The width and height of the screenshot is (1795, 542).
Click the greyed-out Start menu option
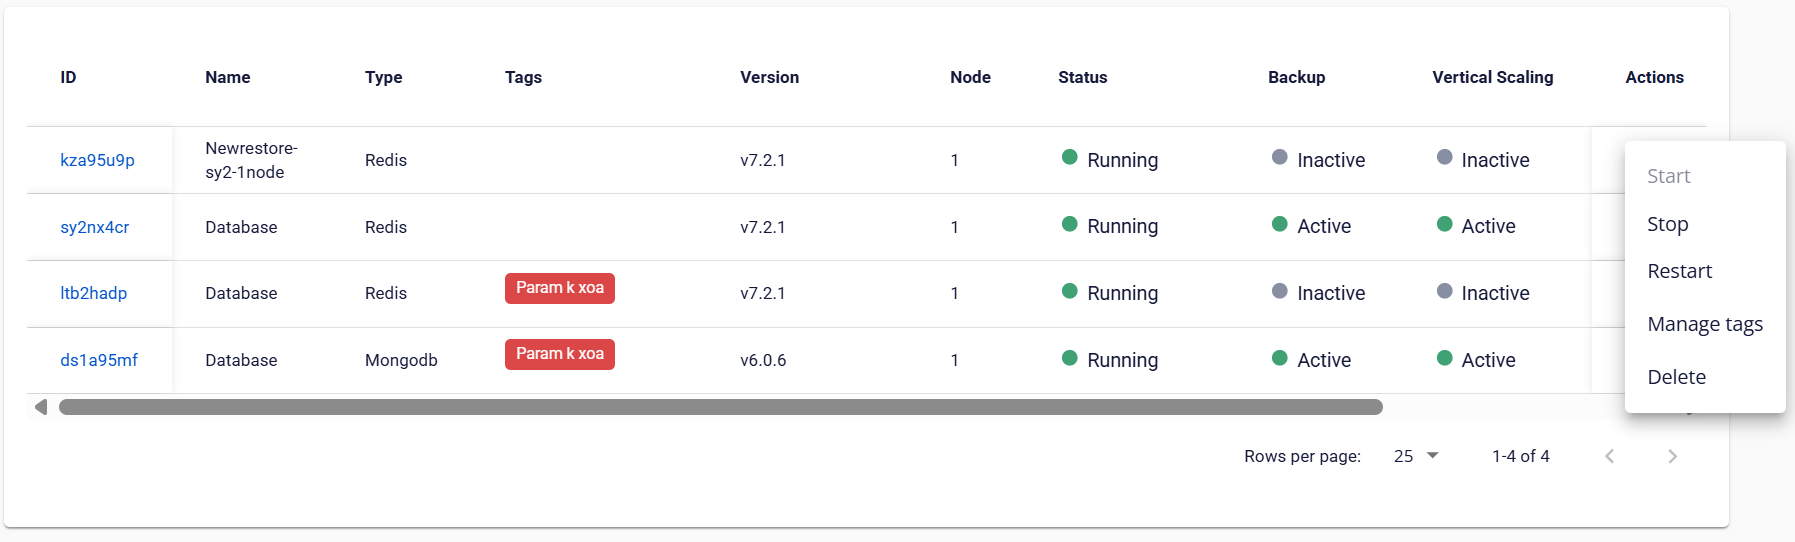point(1668,176)
